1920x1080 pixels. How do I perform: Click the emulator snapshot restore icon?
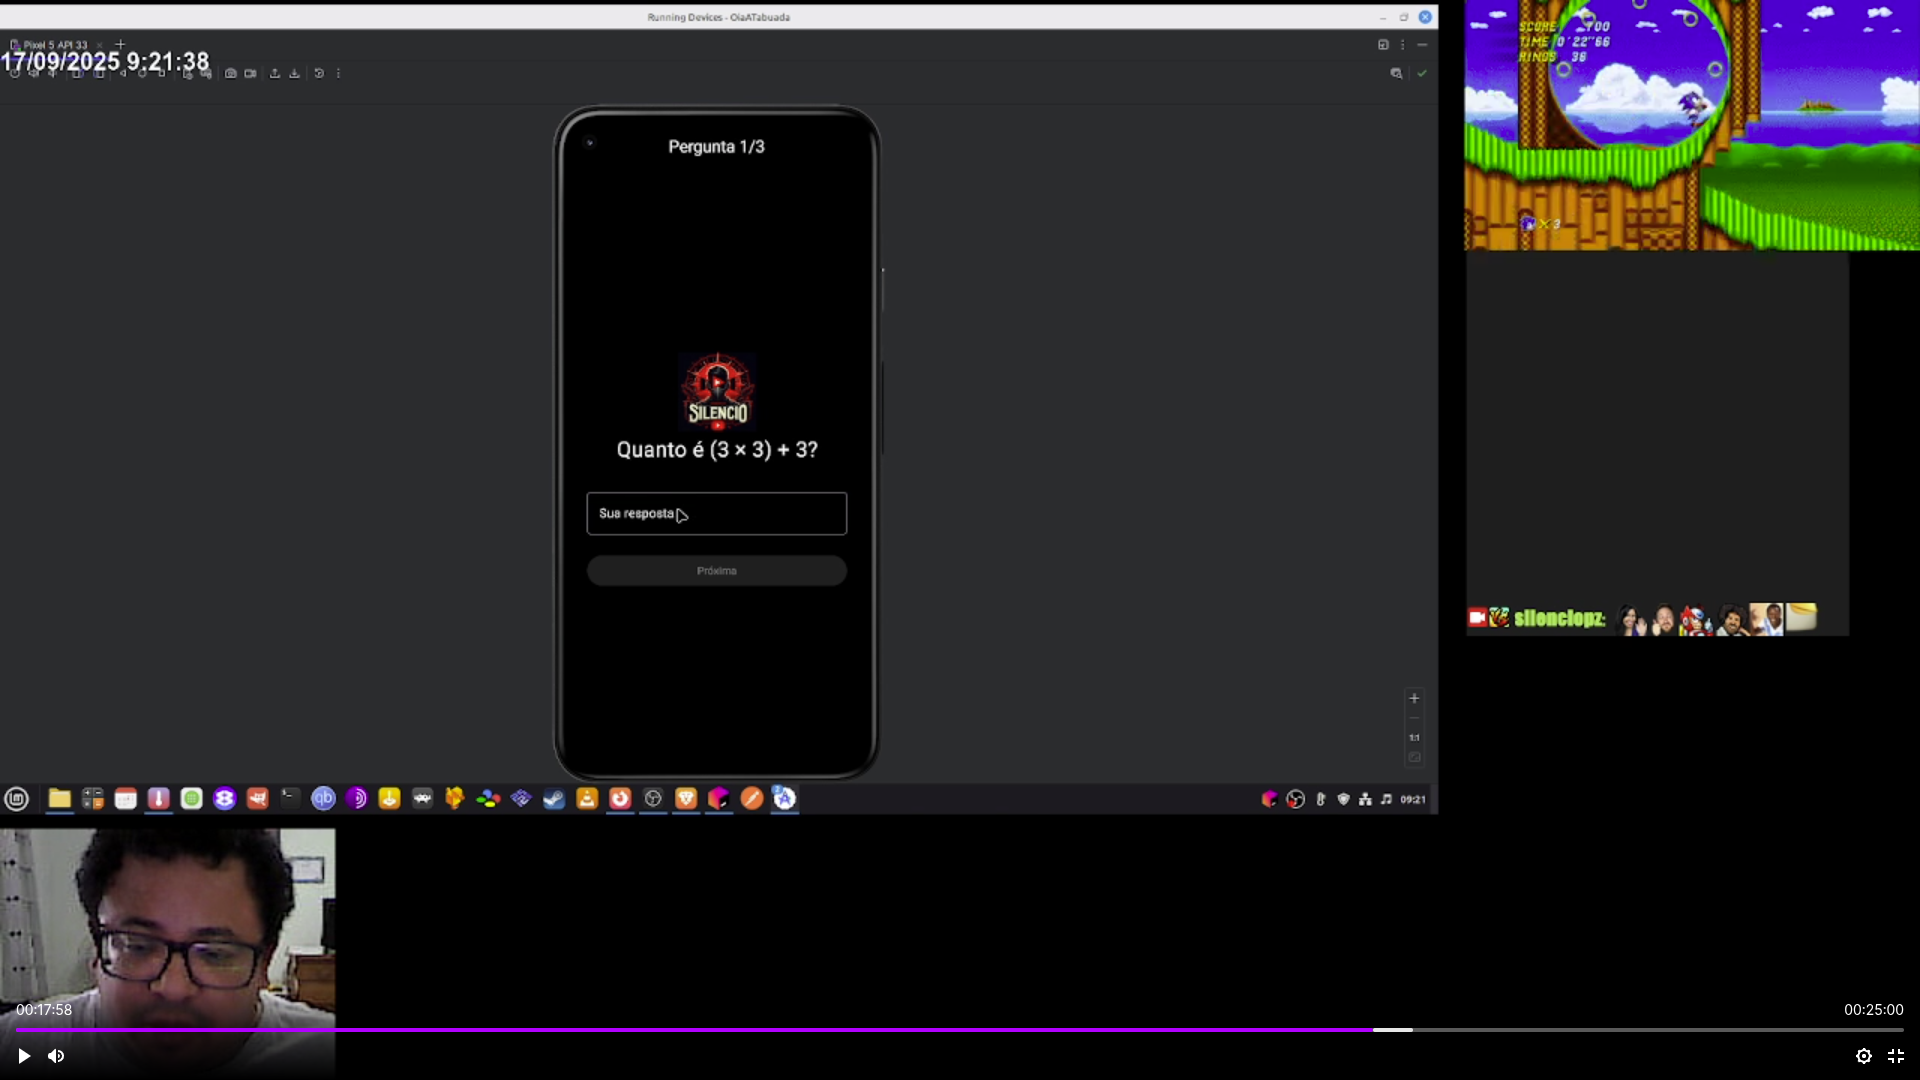(x=319, y=73)
